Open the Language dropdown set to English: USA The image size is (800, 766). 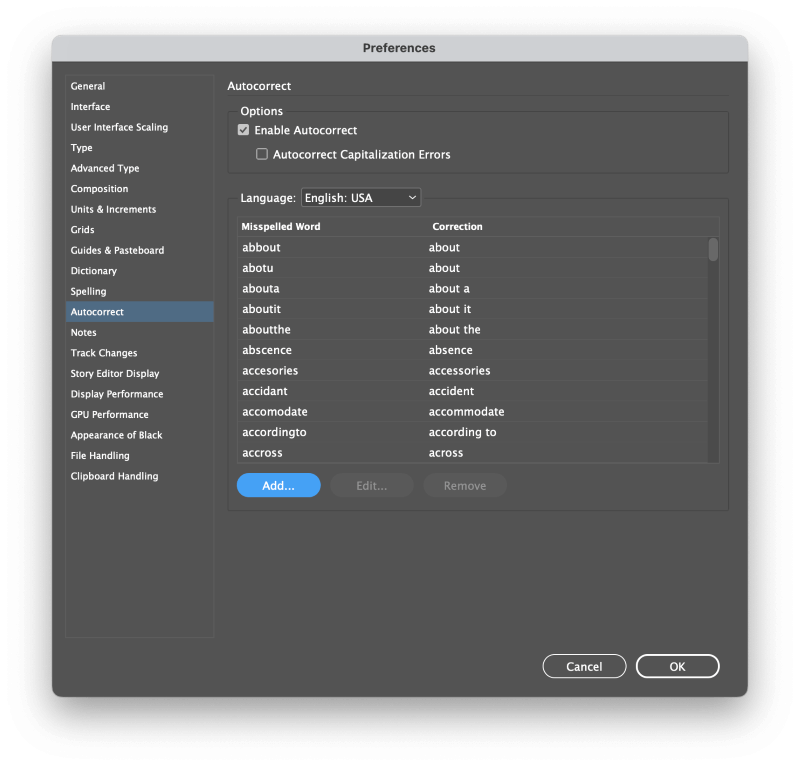click(x=361, y=197)
